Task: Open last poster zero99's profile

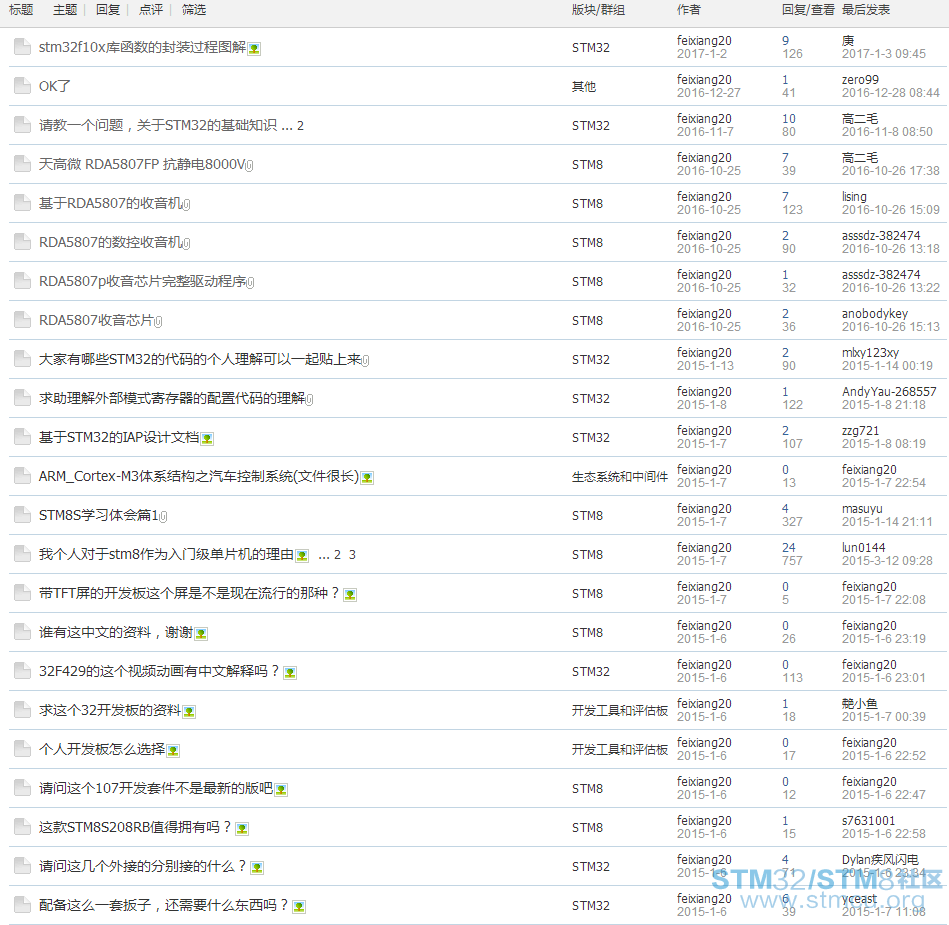Action: click(860, 80)
